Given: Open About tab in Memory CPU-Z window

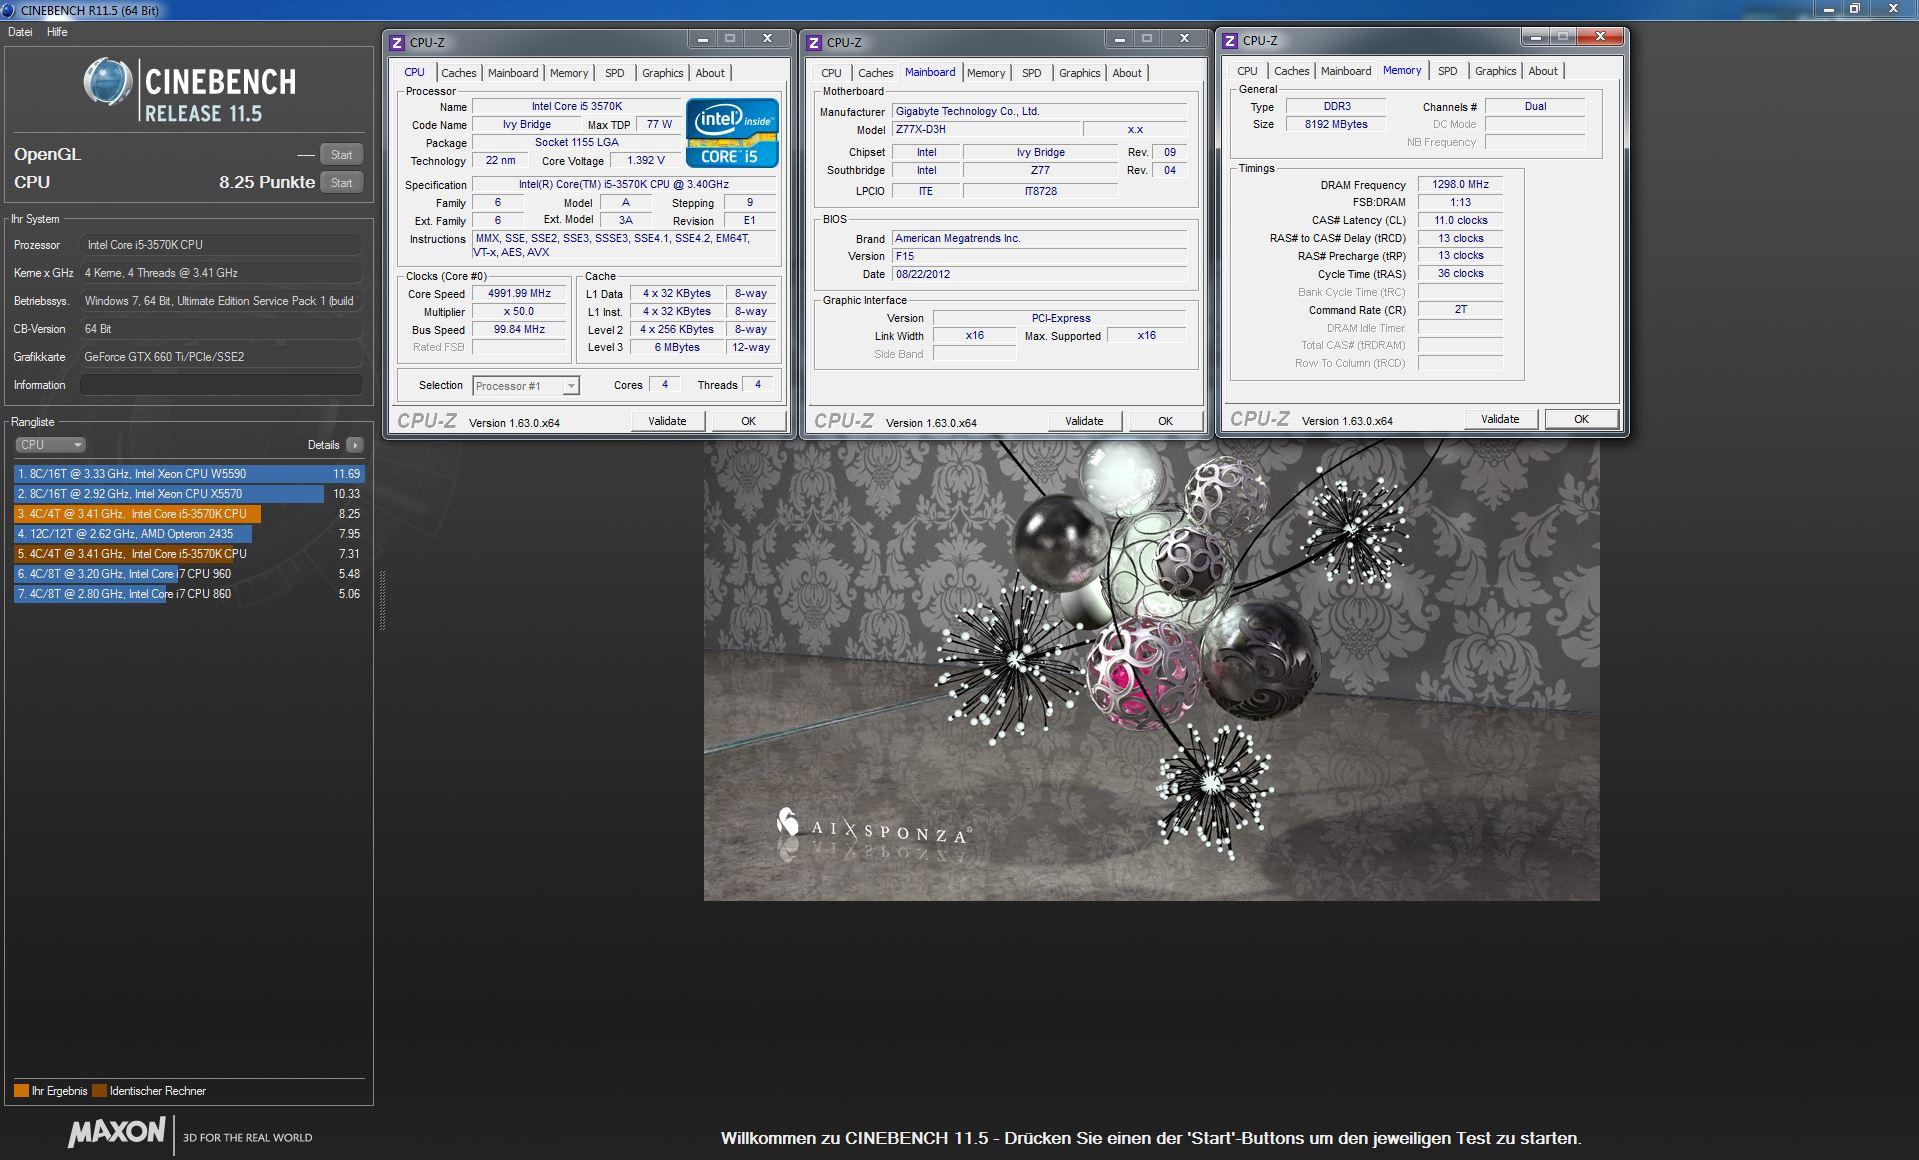Looking at the screenshot, I should point(1543,71).
